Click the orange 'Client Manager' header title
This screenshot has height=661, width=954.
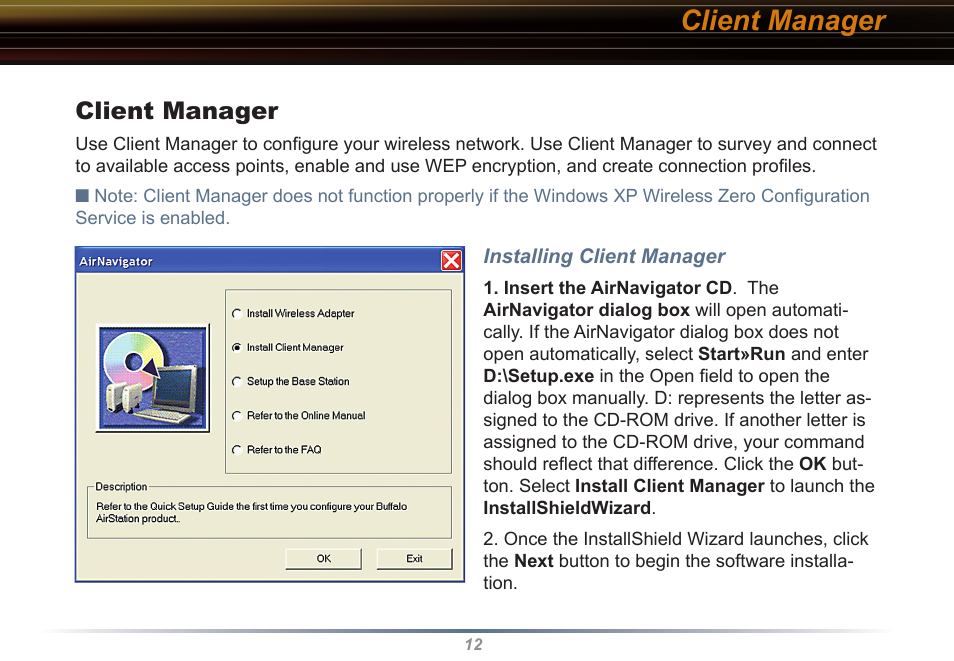(x=783, y=21)
